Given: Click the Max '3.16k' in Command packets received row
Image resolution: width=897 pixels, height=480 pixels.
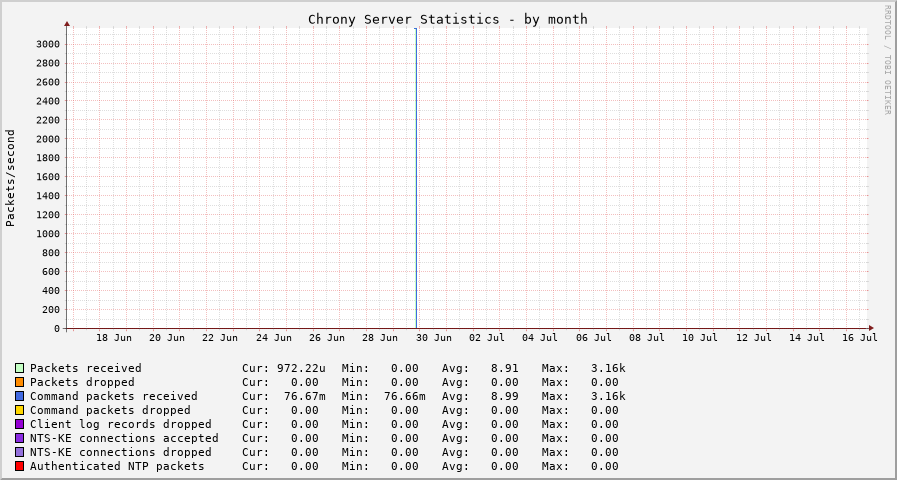Looking at the screenshot, I should point(608,396).
